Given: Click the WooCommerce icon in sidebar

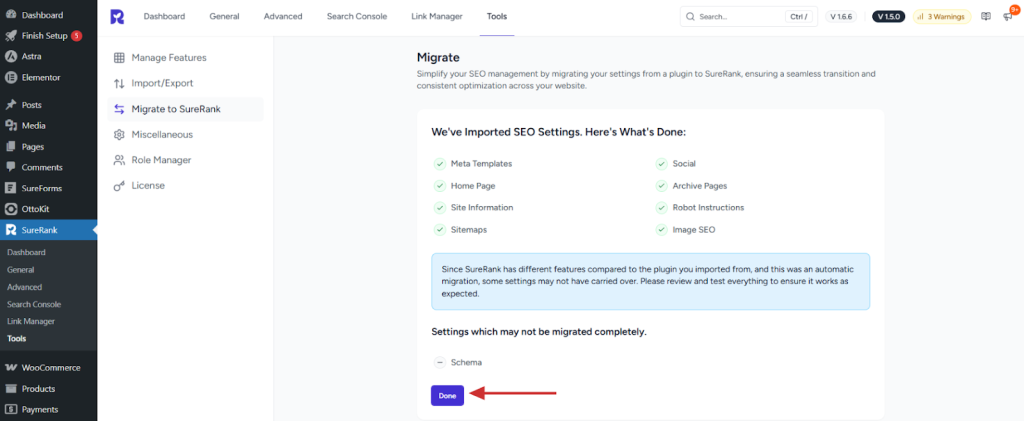Looking at the screenshot, I should (10, 367).
